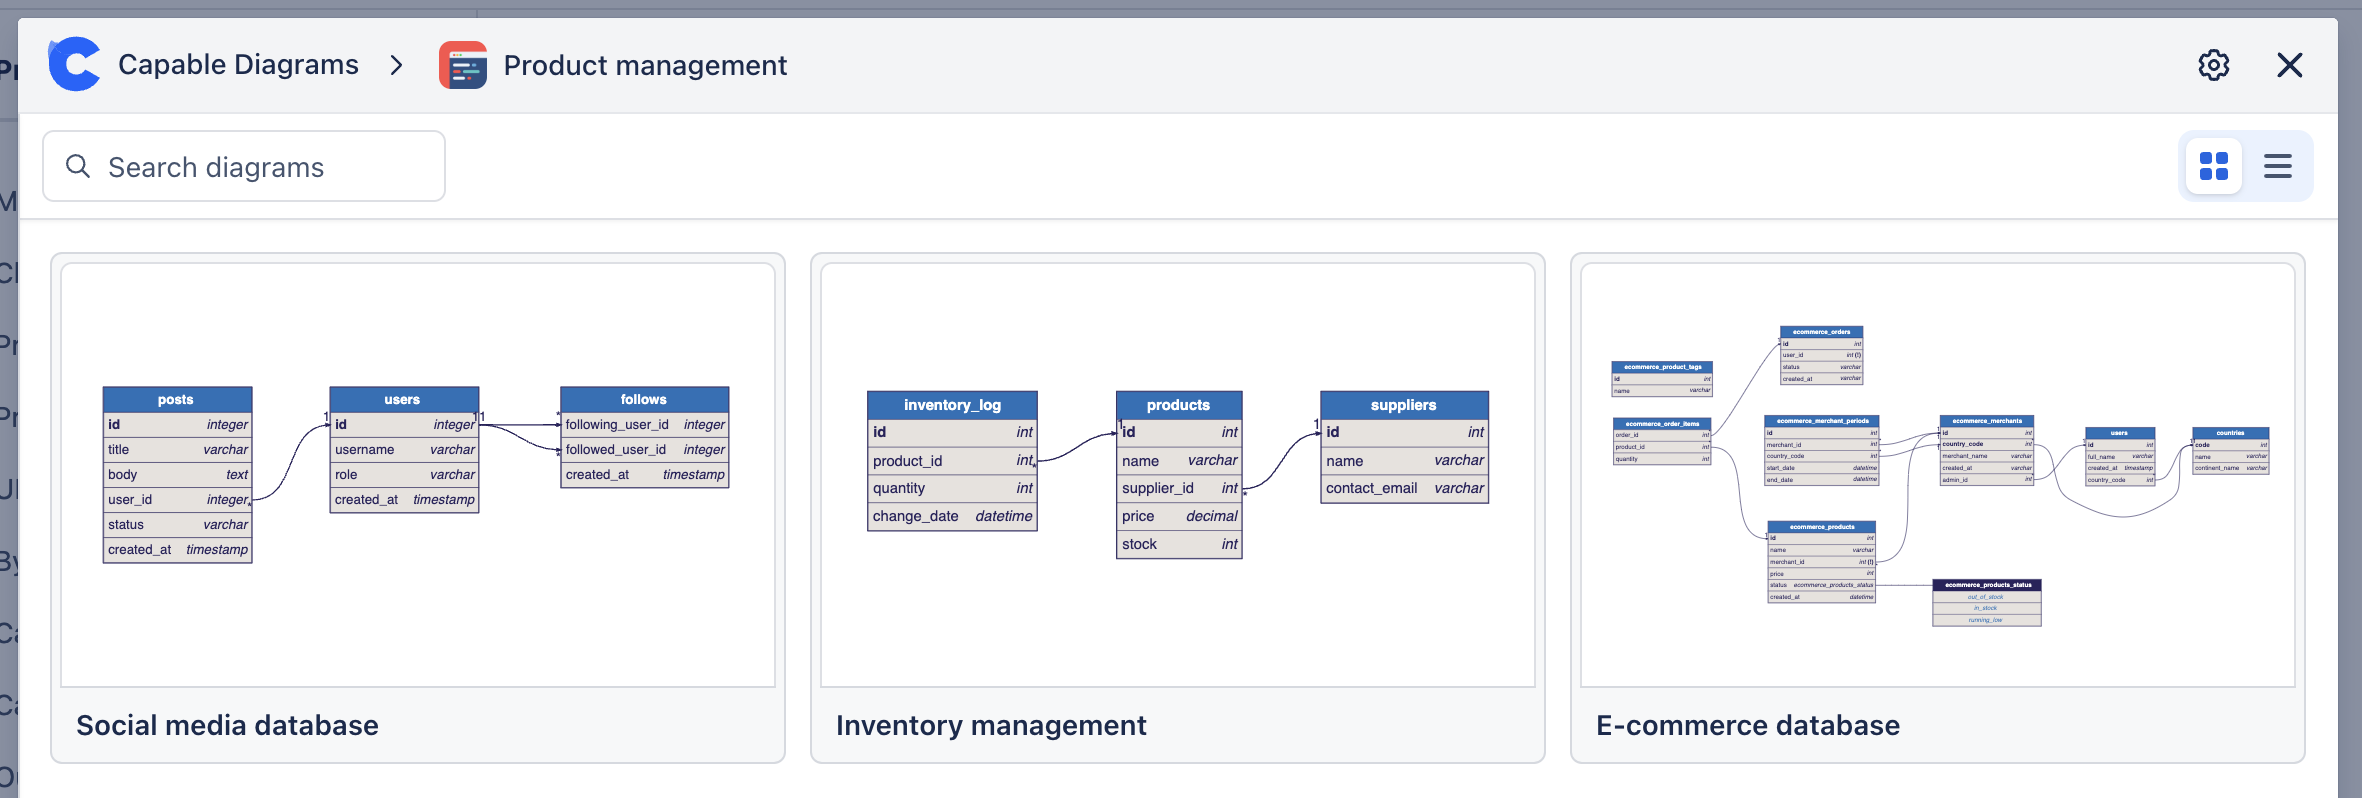Click the Capable Diagrams logo icon

tap(74, 65)
